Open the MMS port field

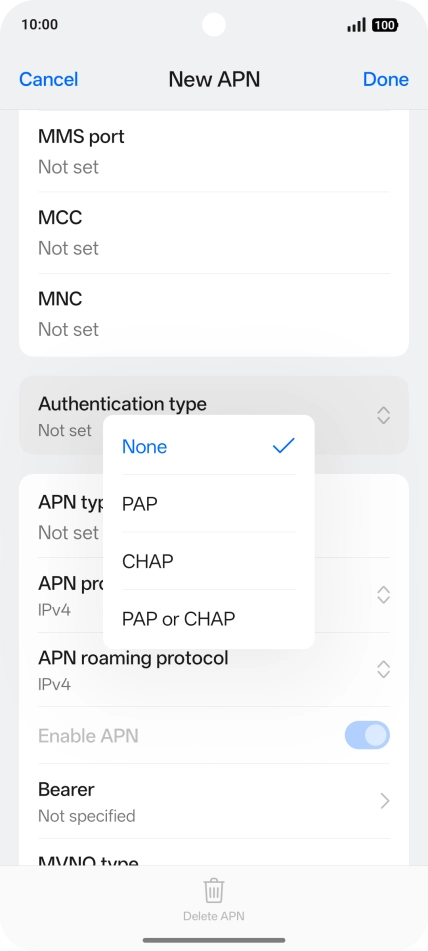[214, 152]
